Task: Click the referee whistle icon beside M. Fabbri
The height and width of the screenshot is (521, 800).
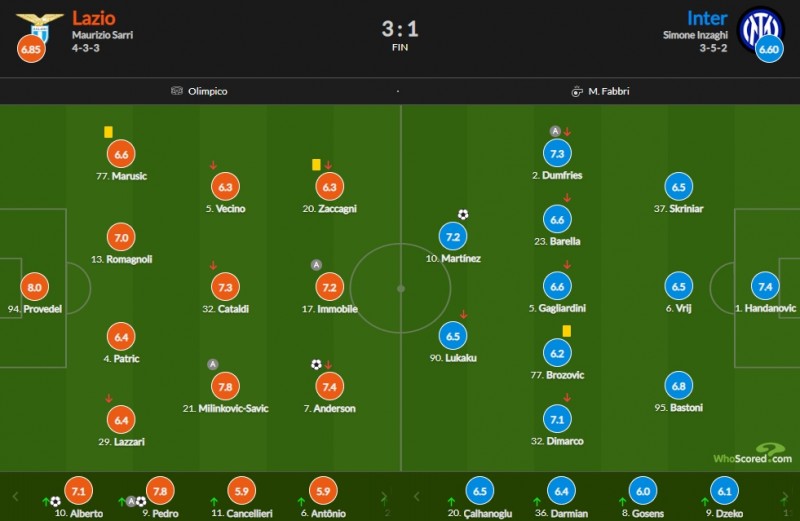Action: (x=577, y=91)
